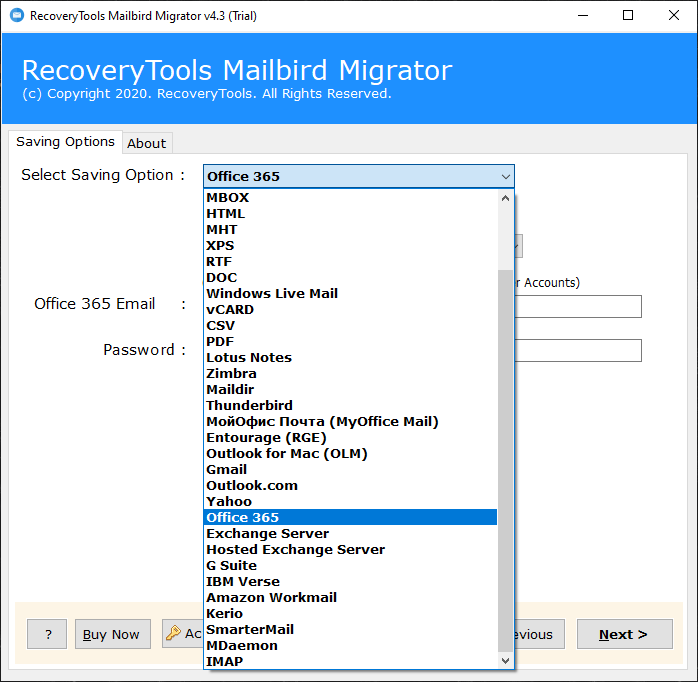Click the scroll-down arrow in the dropdown list
Image resolution: width=698 pixels, height=682 pixels.
505,661
